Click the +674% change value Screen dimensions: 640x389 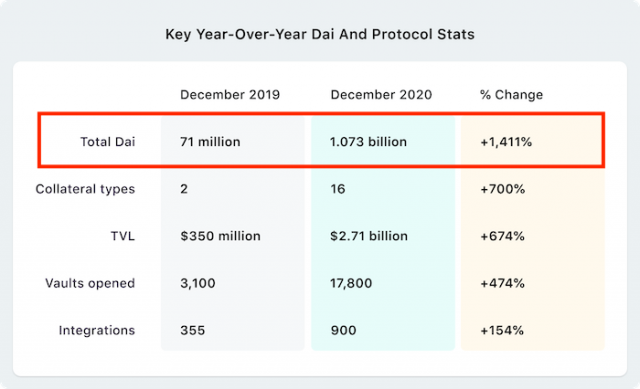tap(502, 236)
